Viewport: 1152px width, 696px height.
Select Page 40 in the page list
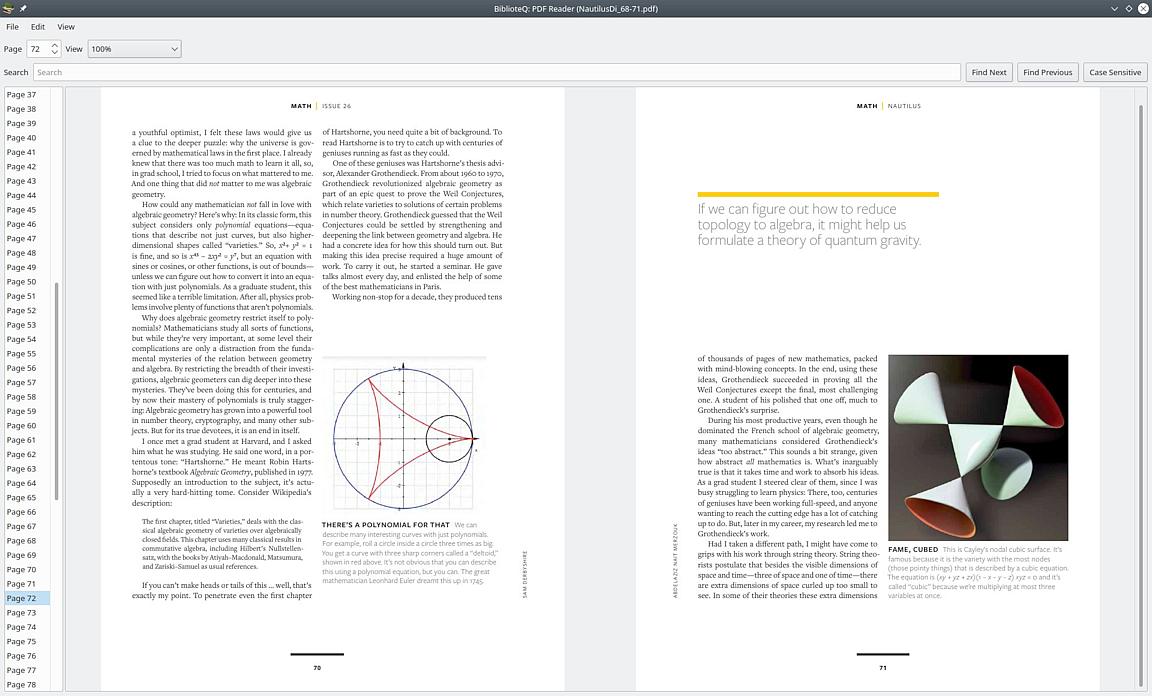27,137
